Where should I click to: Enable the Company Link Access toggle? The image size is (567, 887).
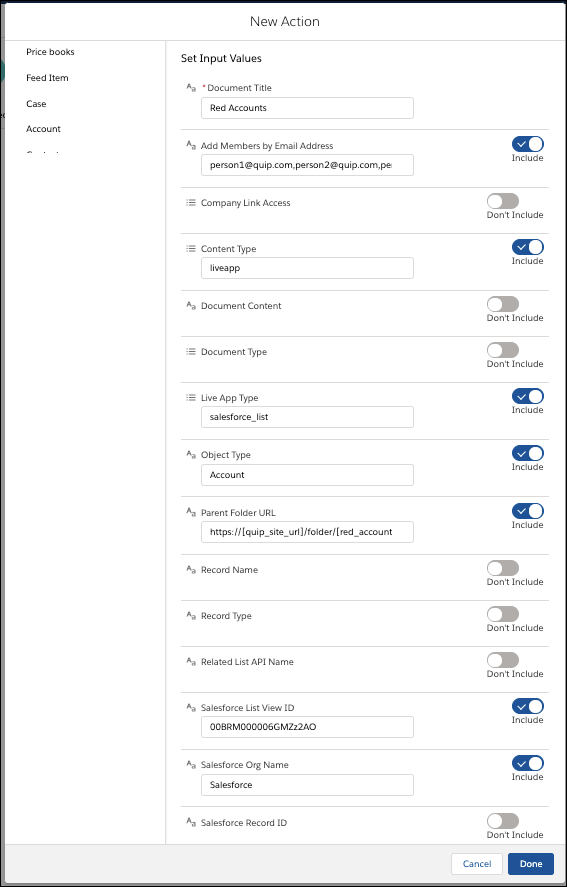[x=503, y=201]
